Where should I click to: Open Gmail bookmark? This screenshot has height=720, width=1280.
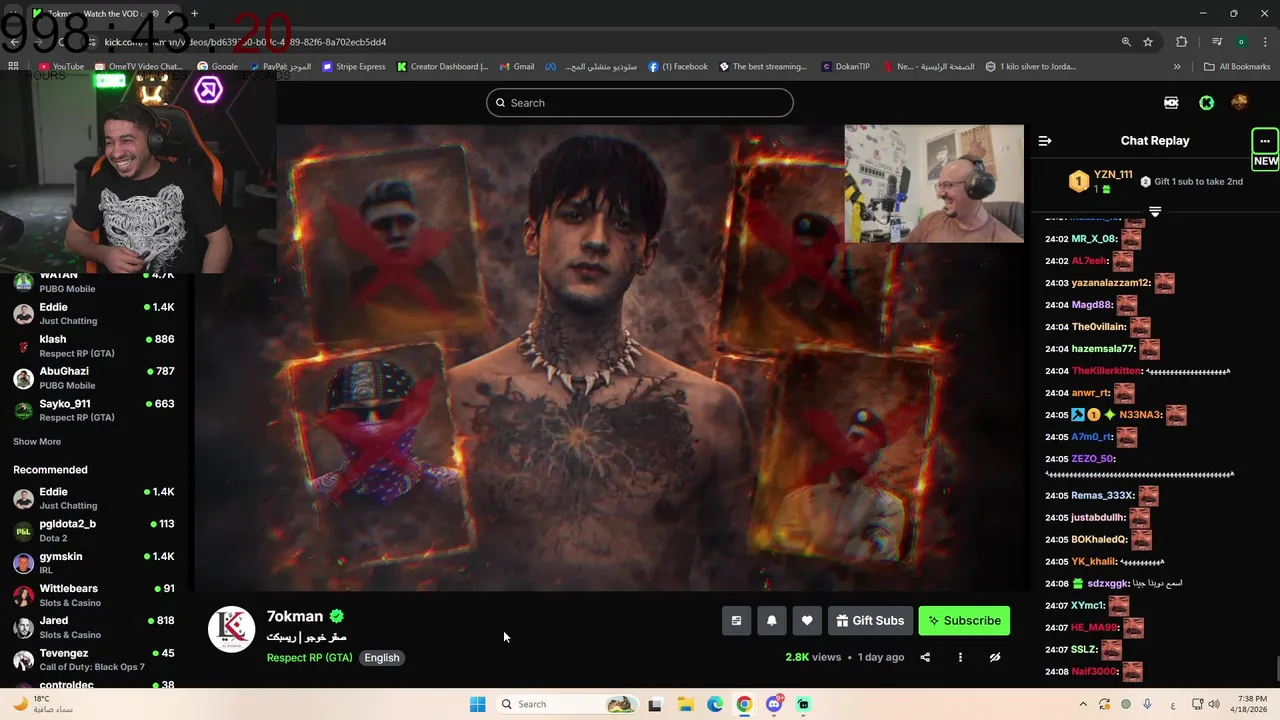click(517, 67)
